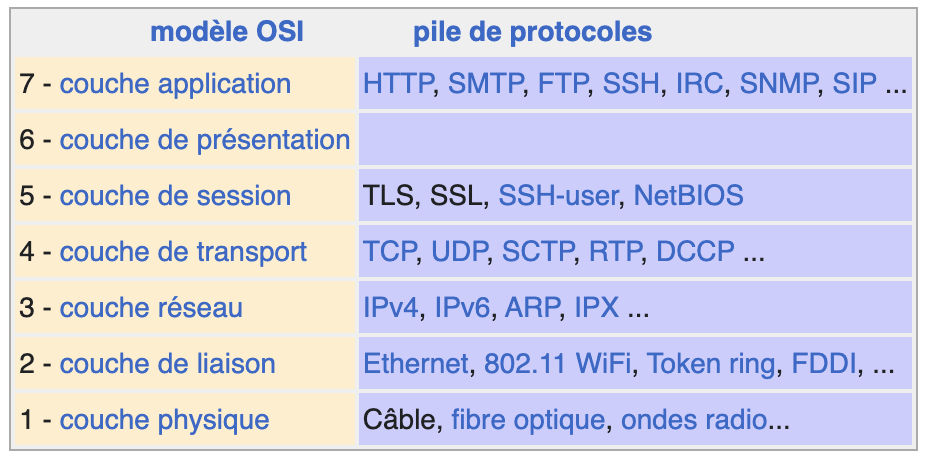Follow the TCP link
930x464 pixels.
point(389,252)
